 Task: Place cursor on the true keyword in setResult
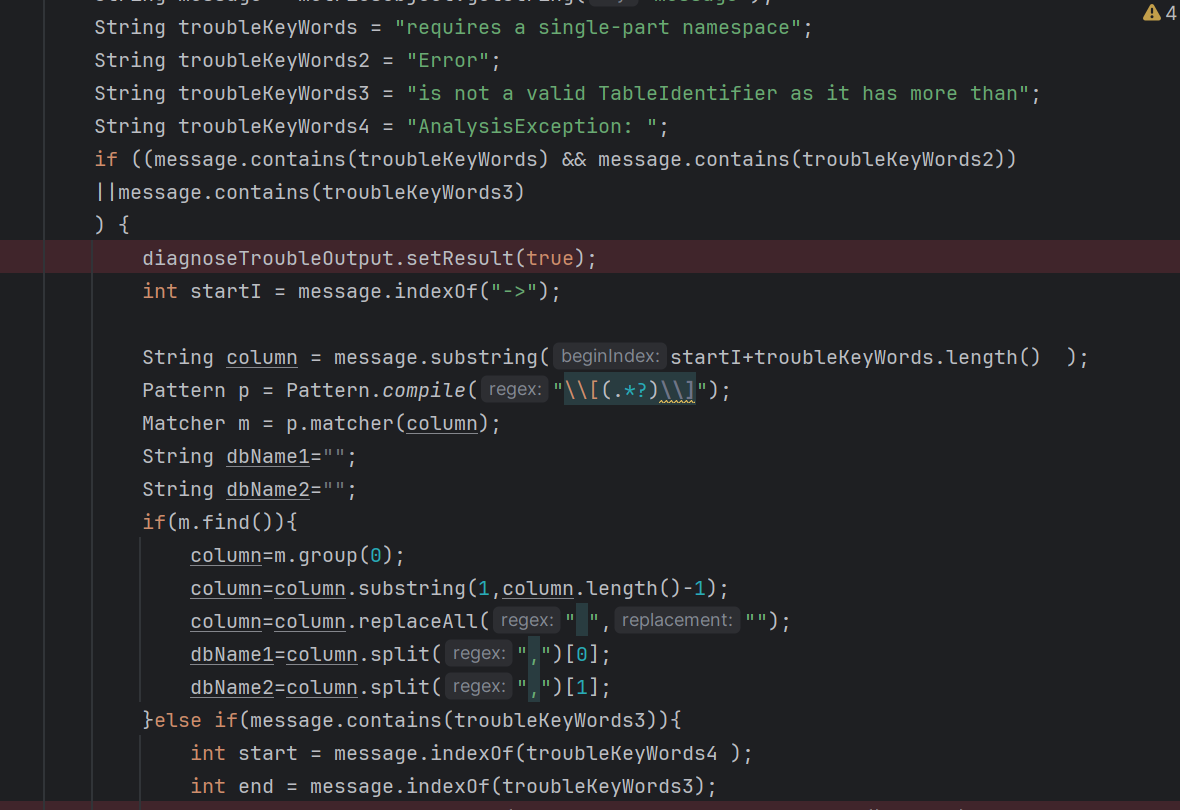point(550,258)
